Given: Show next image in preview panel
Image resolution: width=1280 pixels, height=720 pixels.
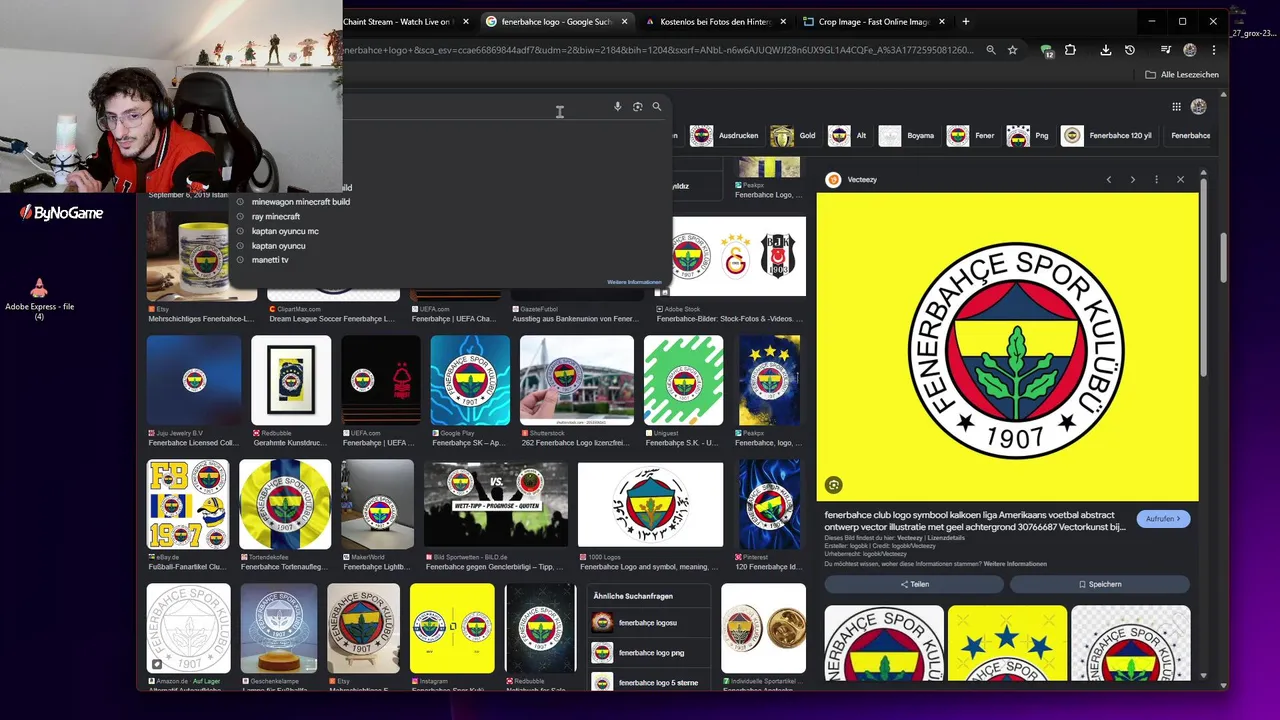Looking at the screenshot, I should pyautogui.click(x=1132, y=180).
